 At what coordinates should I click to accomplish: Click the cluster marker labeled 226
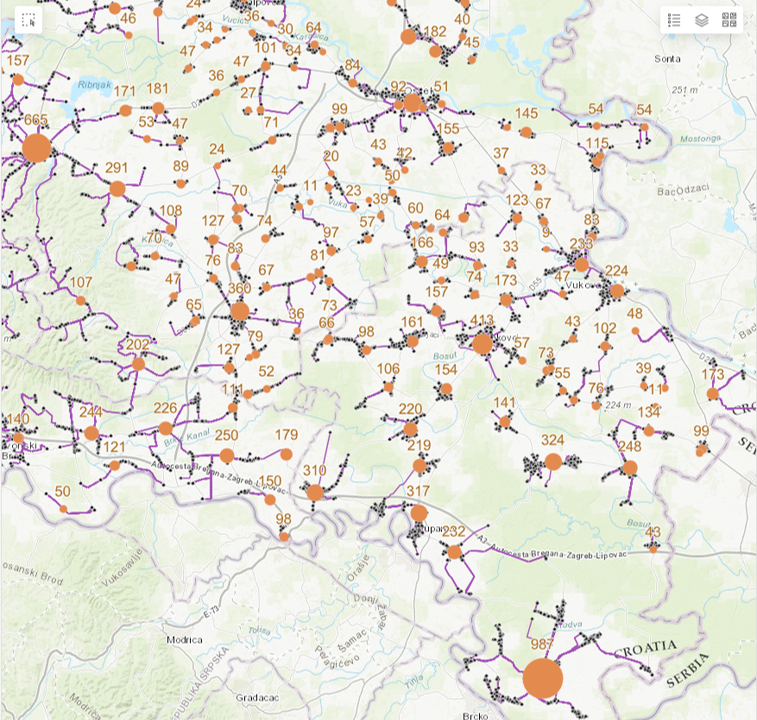coord(165,429)
